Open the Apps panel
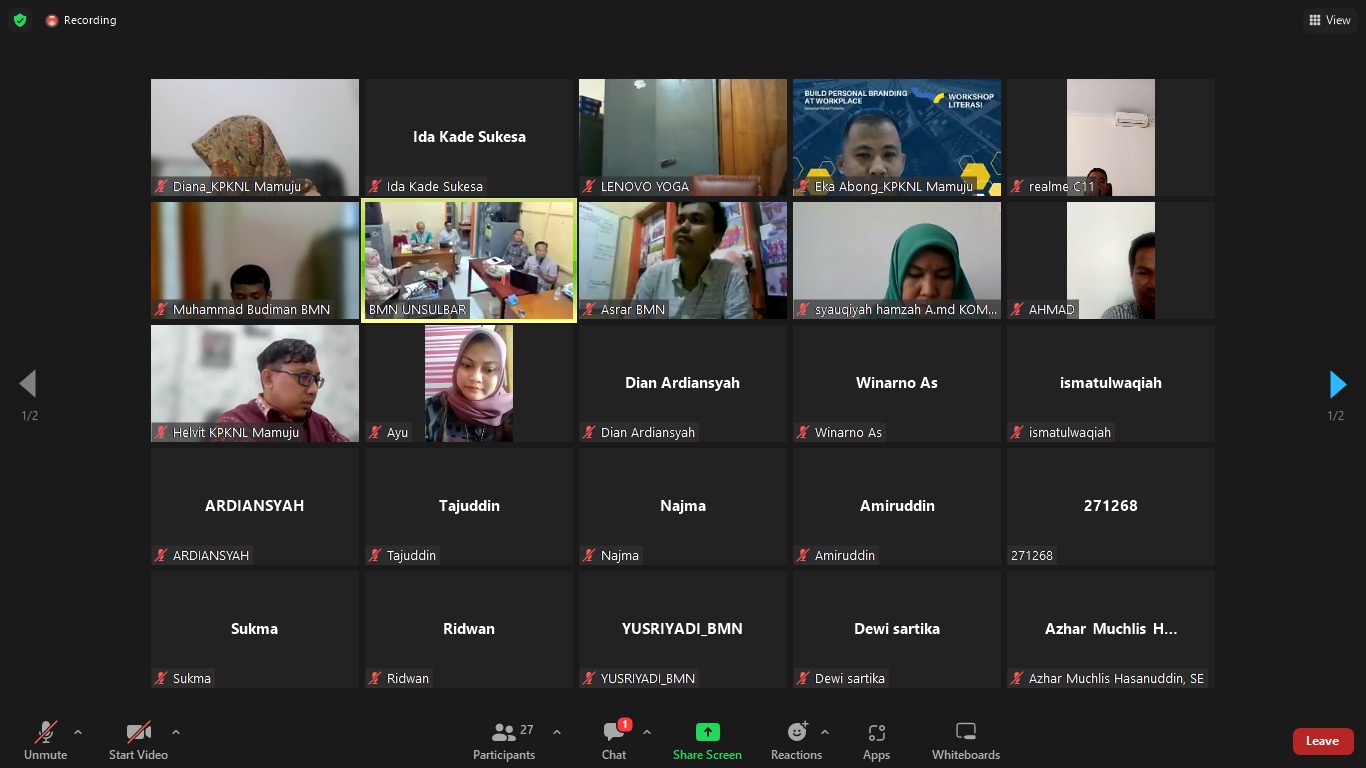The height and width of the screenshot is (768, 1366). (x=876, y=741)
